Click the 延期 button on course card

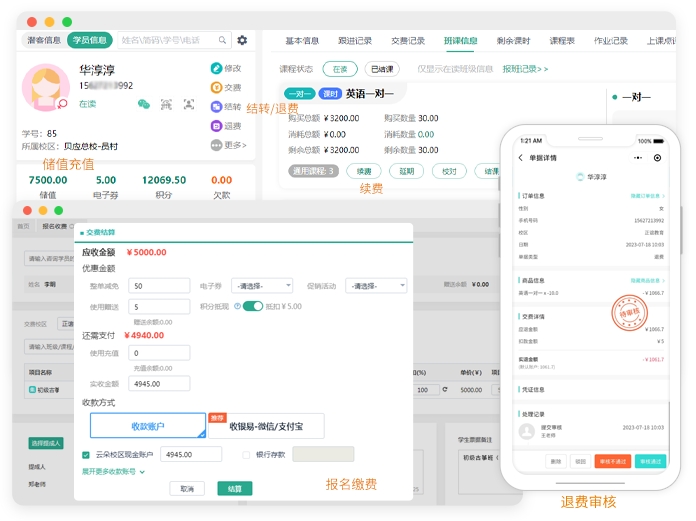click(x=407, y=171)
